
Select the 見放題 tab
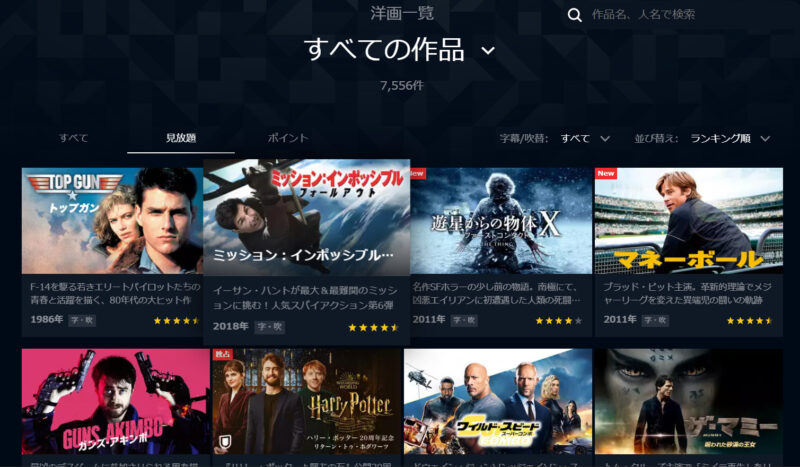pyautogui.click(x=181, y=138)
